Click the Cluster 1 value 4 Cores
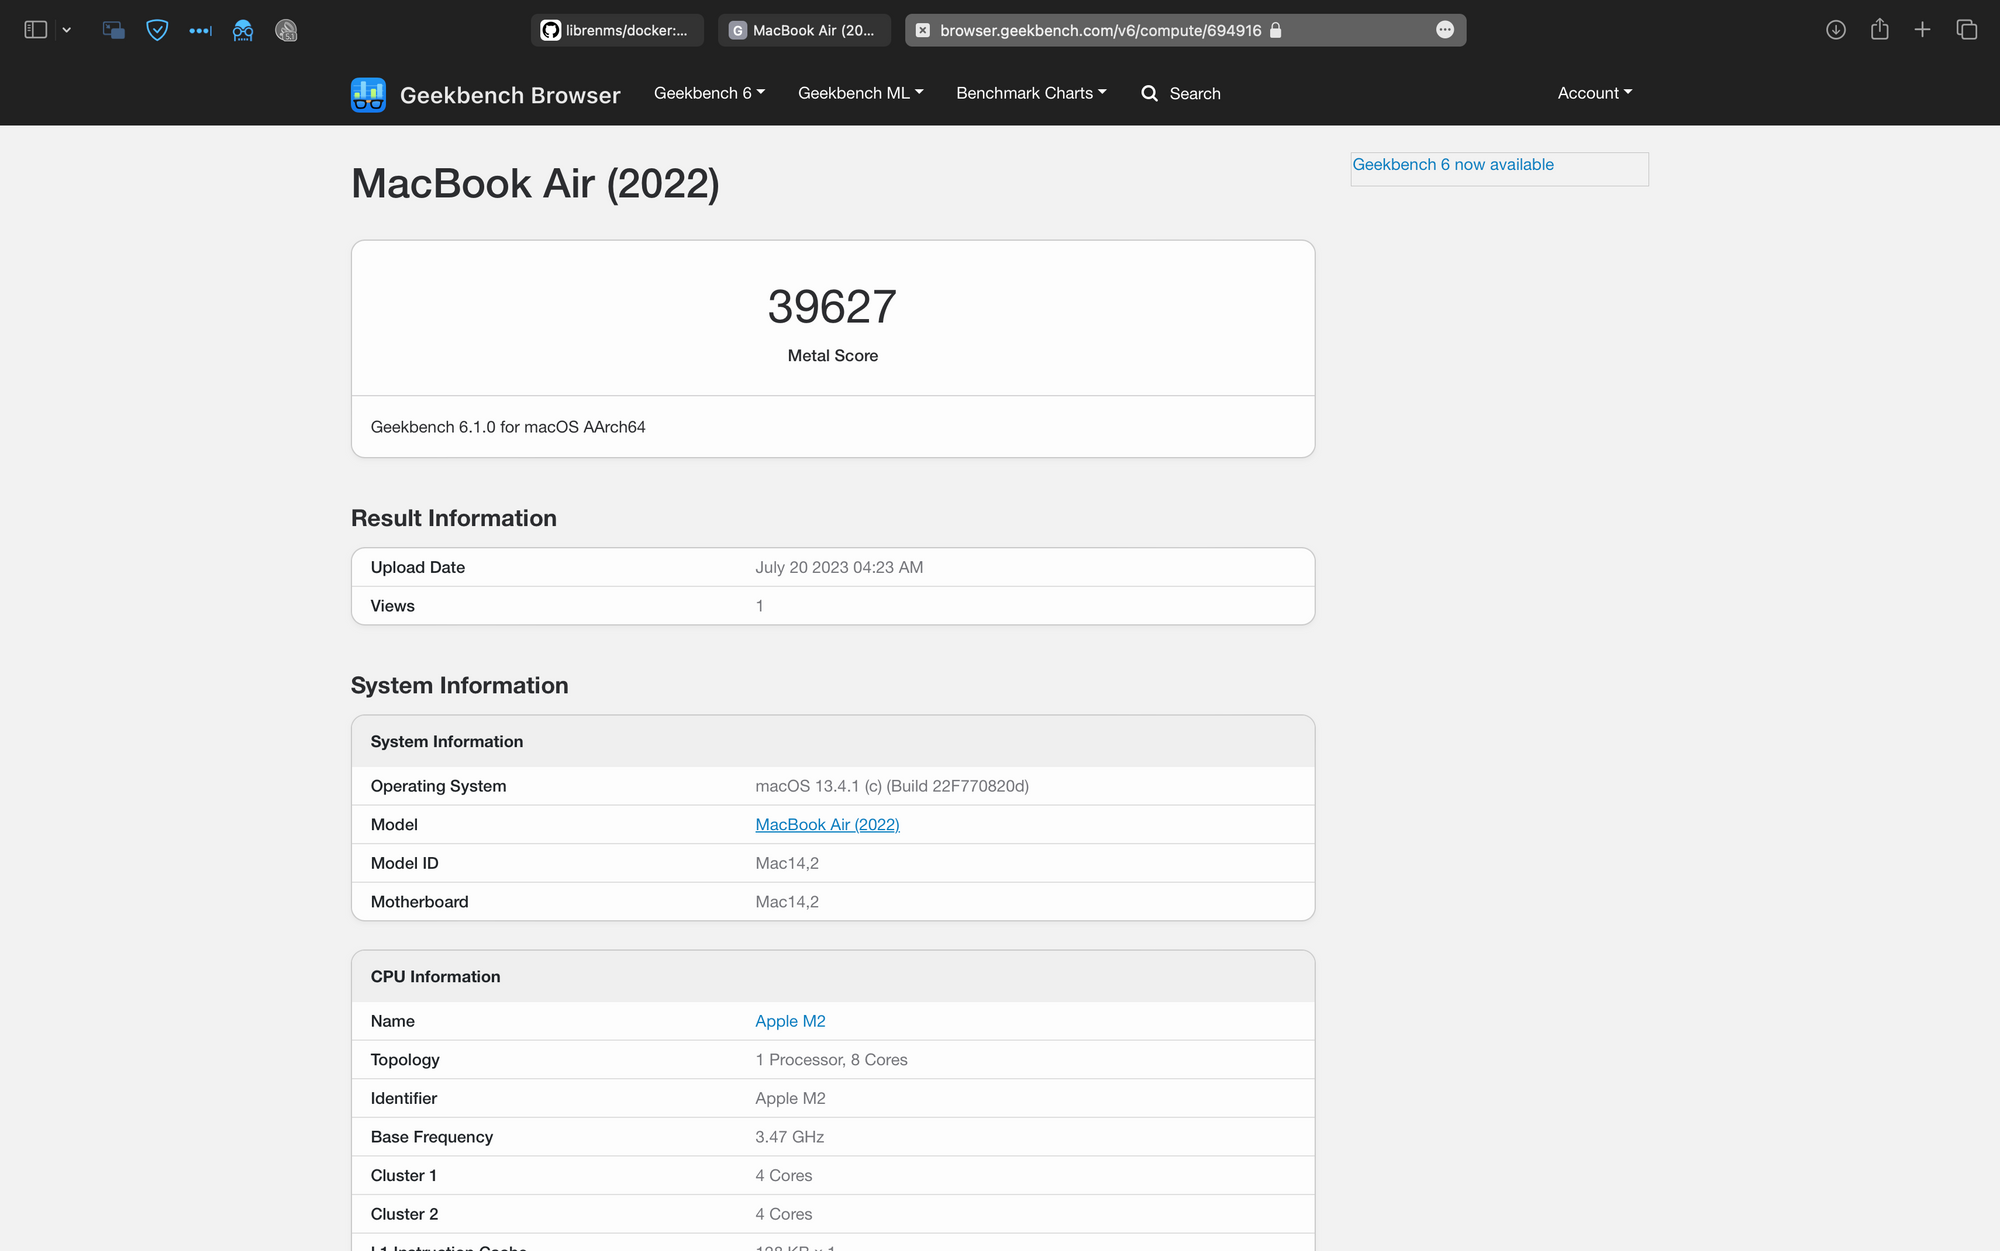 [783, 1176]
